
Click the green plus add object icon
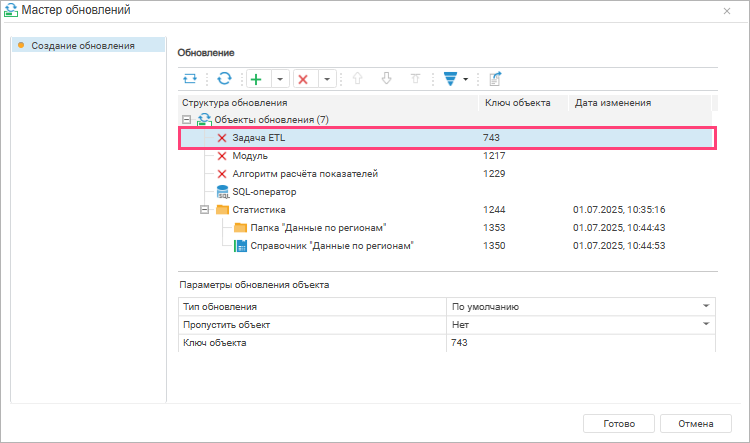click(257, 79)
